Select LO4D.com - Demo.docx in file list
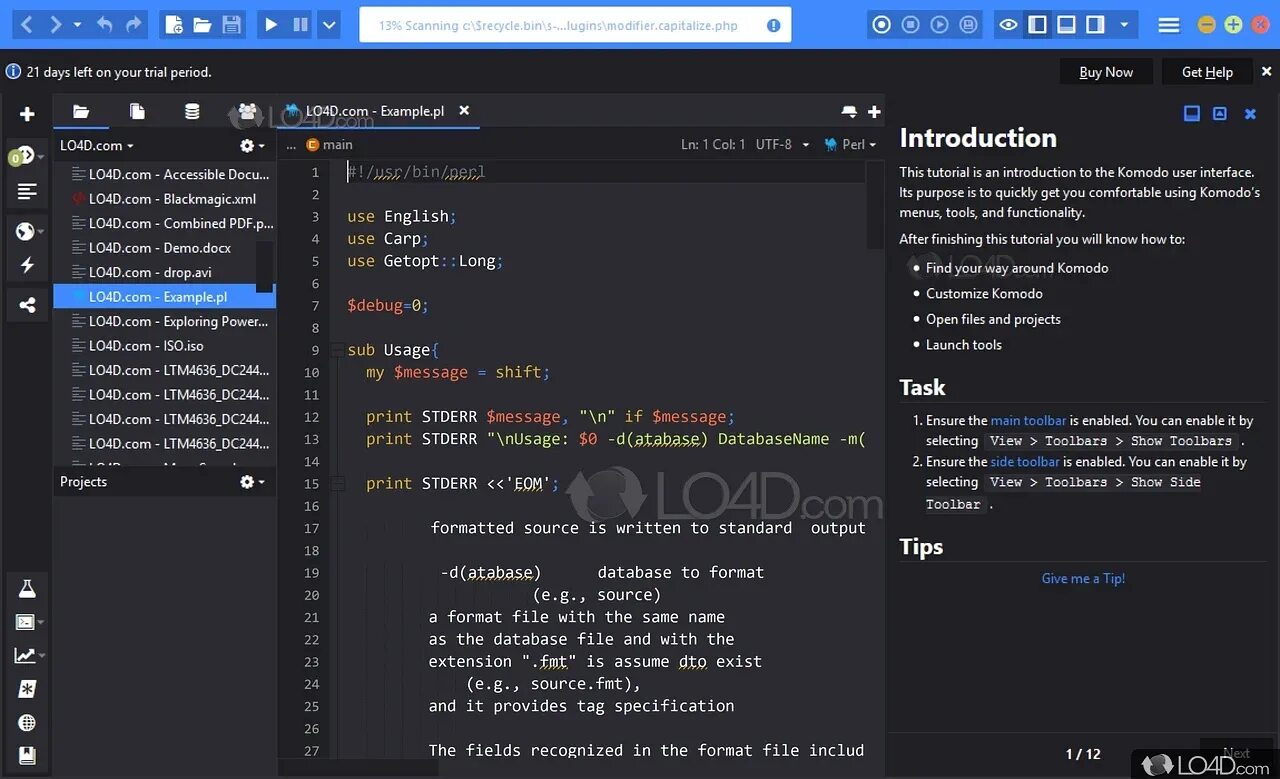 pyautogui.click(x=160, y=248)
